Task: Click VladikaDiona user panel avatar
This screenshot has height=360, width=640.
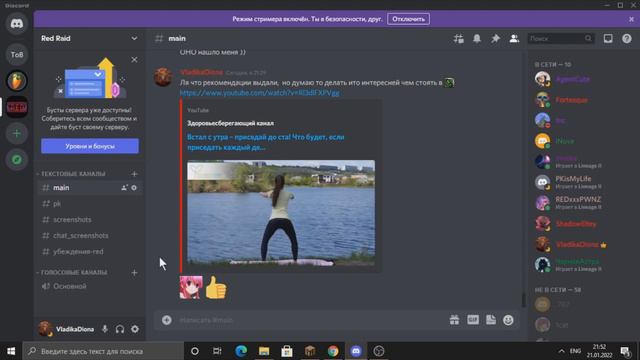Action: (x=45, y=329)
